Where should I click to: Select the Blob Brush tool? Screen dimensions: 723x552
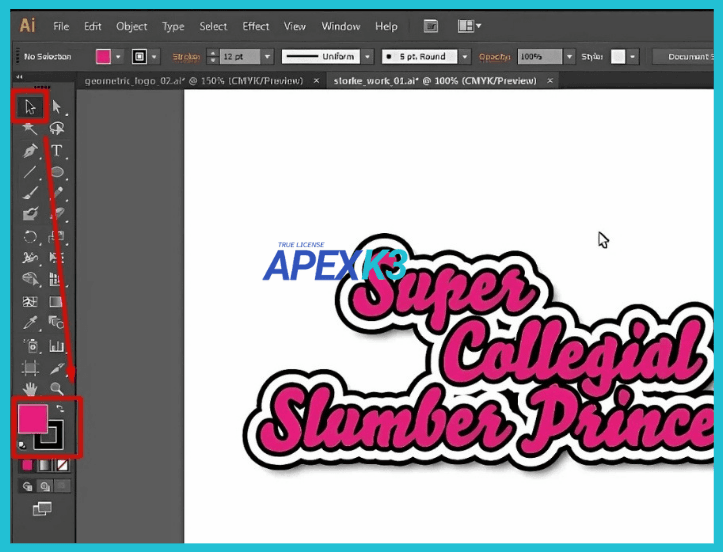30,214
